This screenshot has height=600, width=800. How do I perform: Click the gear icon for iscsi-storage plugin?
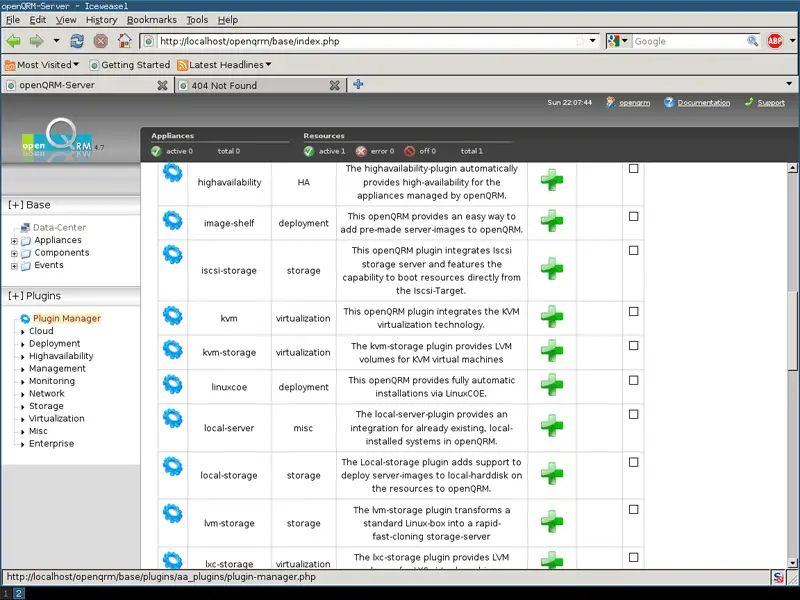(173, 254)
